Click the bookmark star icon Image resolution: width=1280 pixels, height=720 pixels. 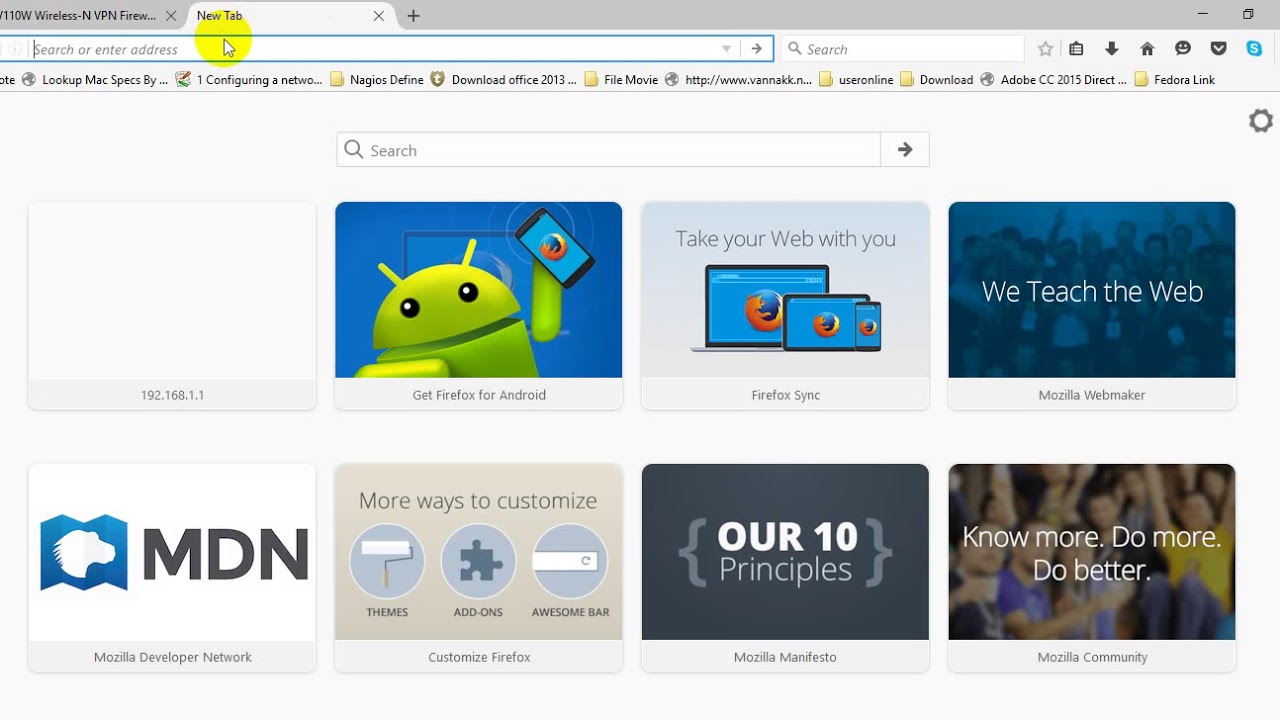coord(1045,49)
